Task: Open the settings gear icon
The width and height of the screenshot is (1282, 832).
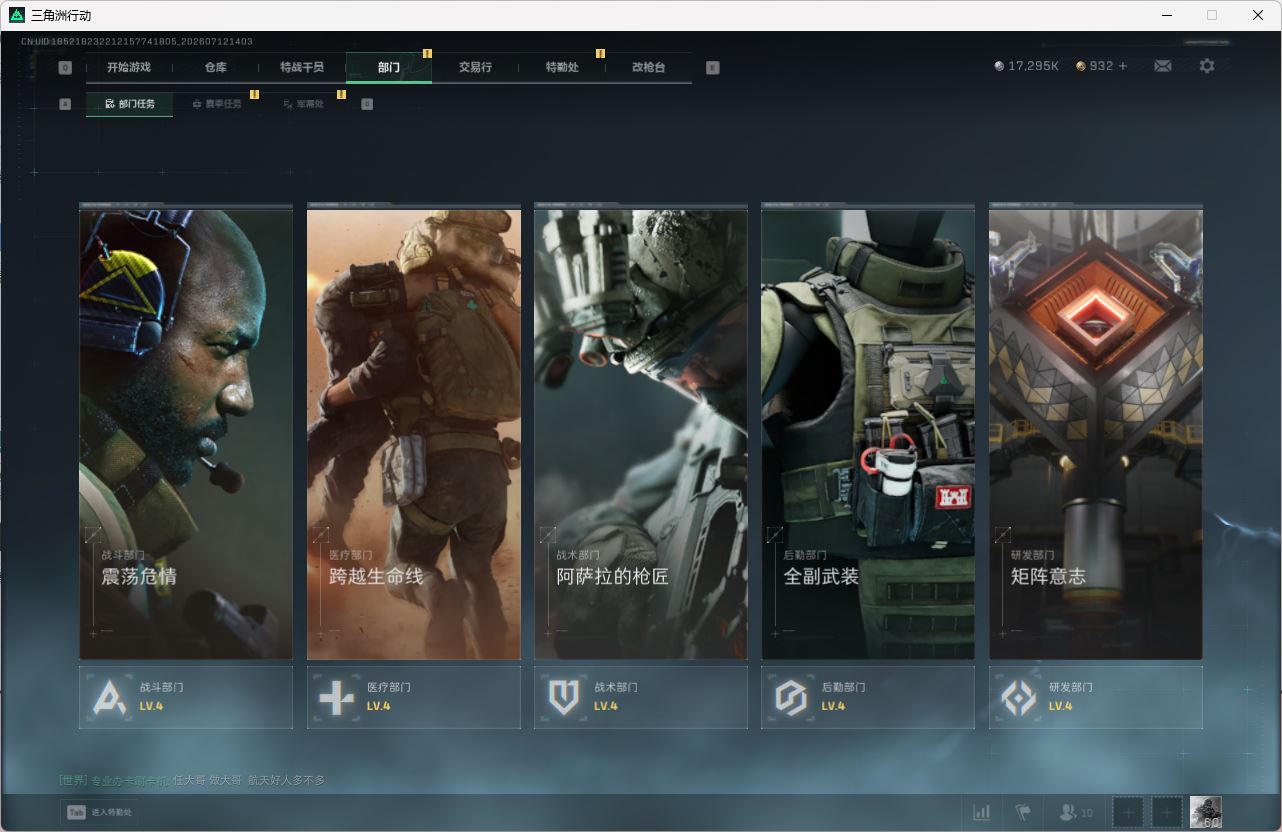Action: tap(1207, 66)
